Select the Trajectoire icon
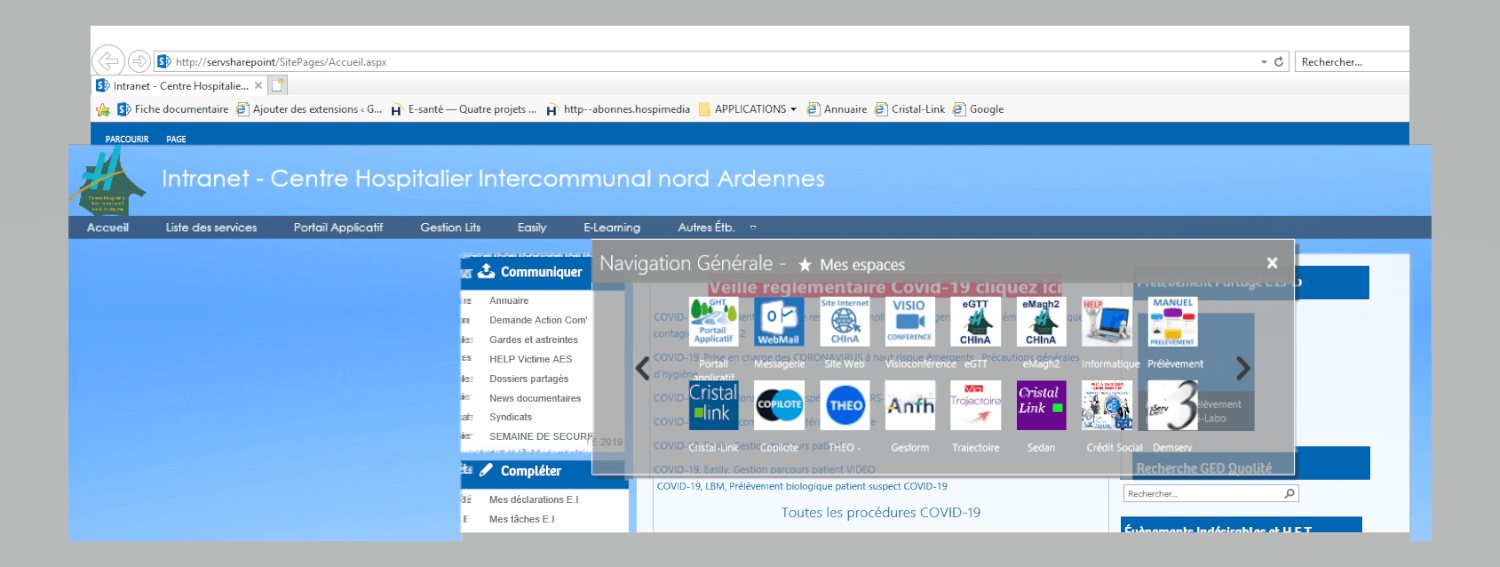This screenshot has width=1500, height=567. (x=975, y=405)
